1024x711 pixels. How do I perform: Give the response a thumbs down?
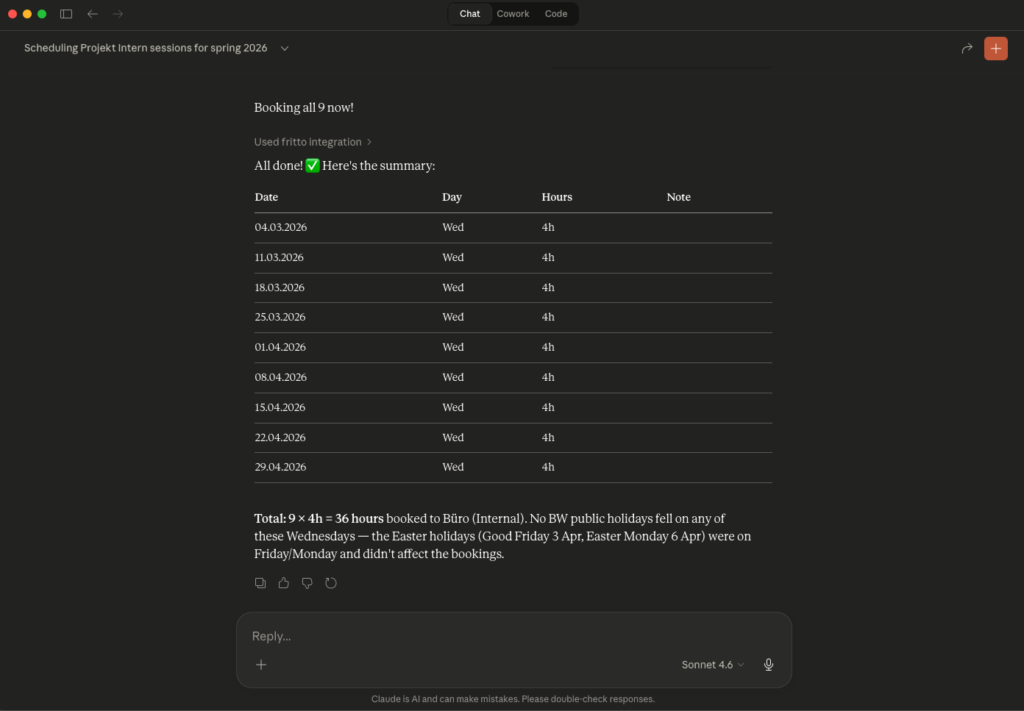(x=307, y=583)
